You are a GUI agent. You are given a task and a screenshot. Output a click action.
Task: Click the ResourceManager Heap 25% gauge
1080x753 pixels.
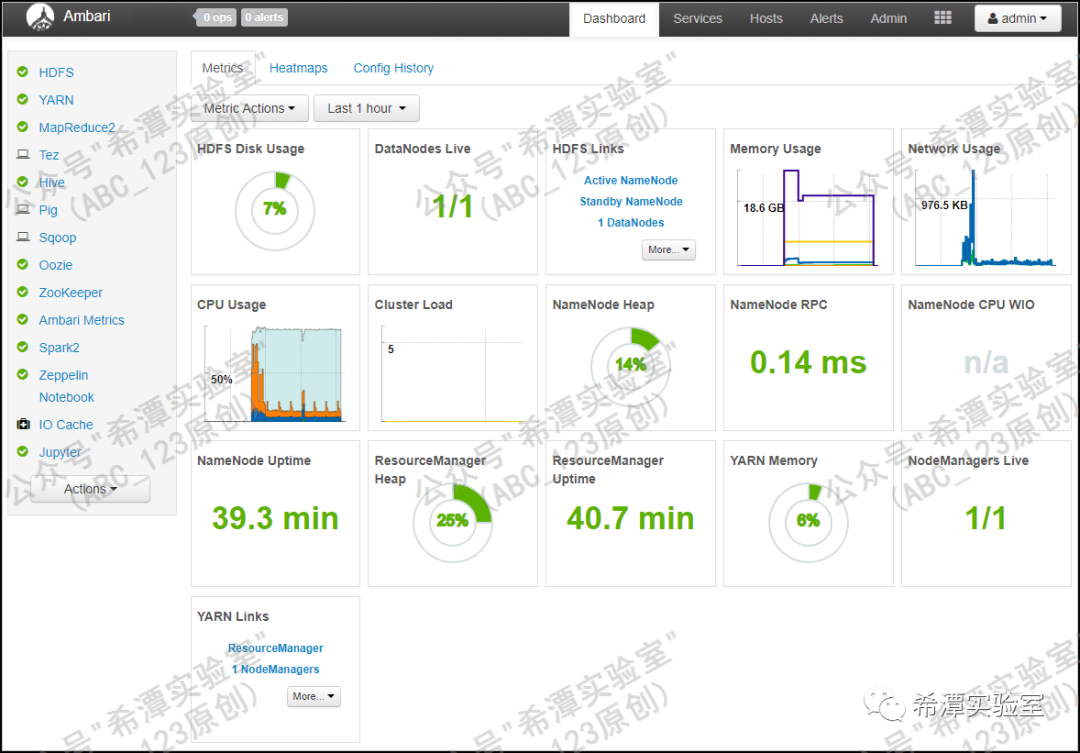pos(453,522)
